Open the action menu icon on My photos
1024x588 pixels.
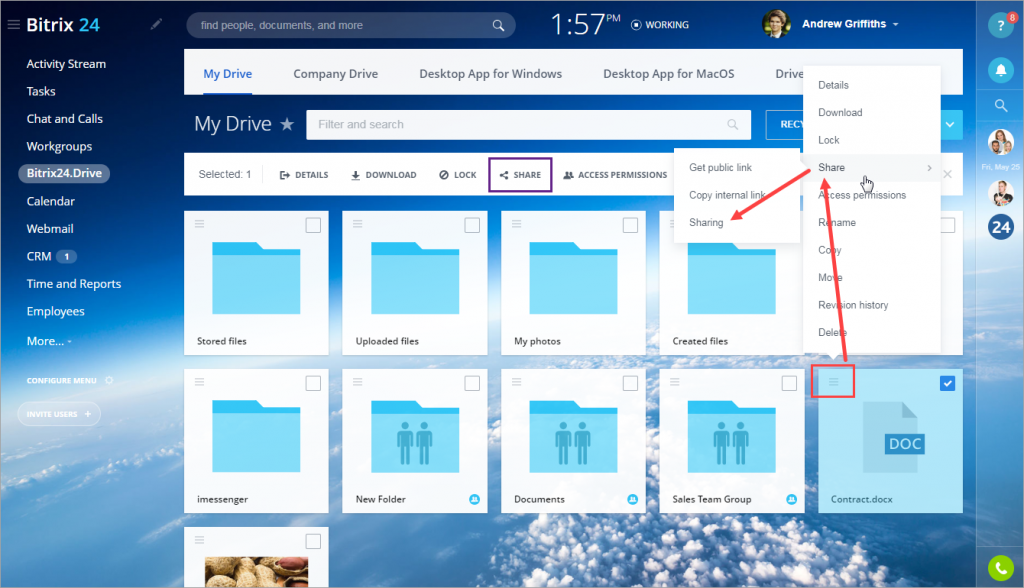[x=516, y=223]
